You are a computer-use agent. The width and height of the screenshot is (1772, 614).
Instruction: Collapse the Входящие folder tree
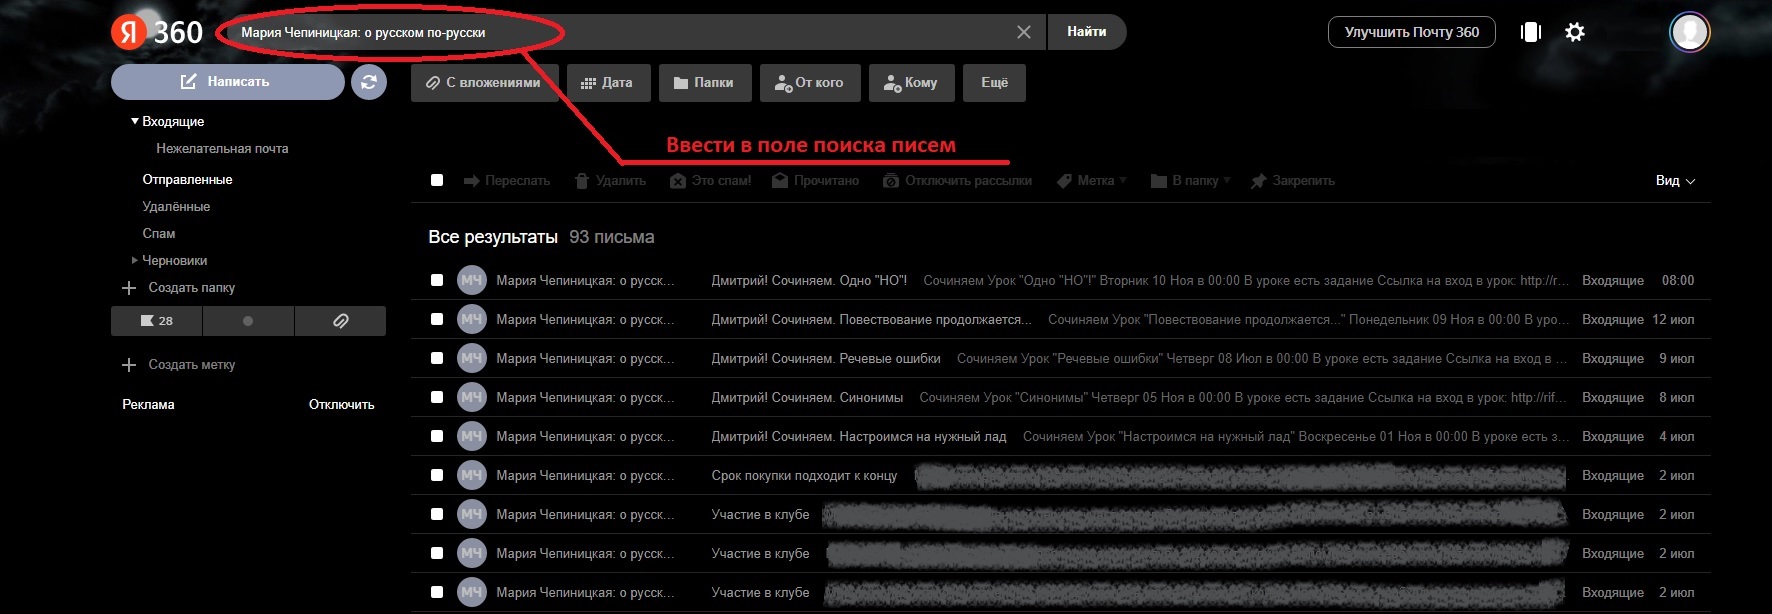(x=135, y=121)
